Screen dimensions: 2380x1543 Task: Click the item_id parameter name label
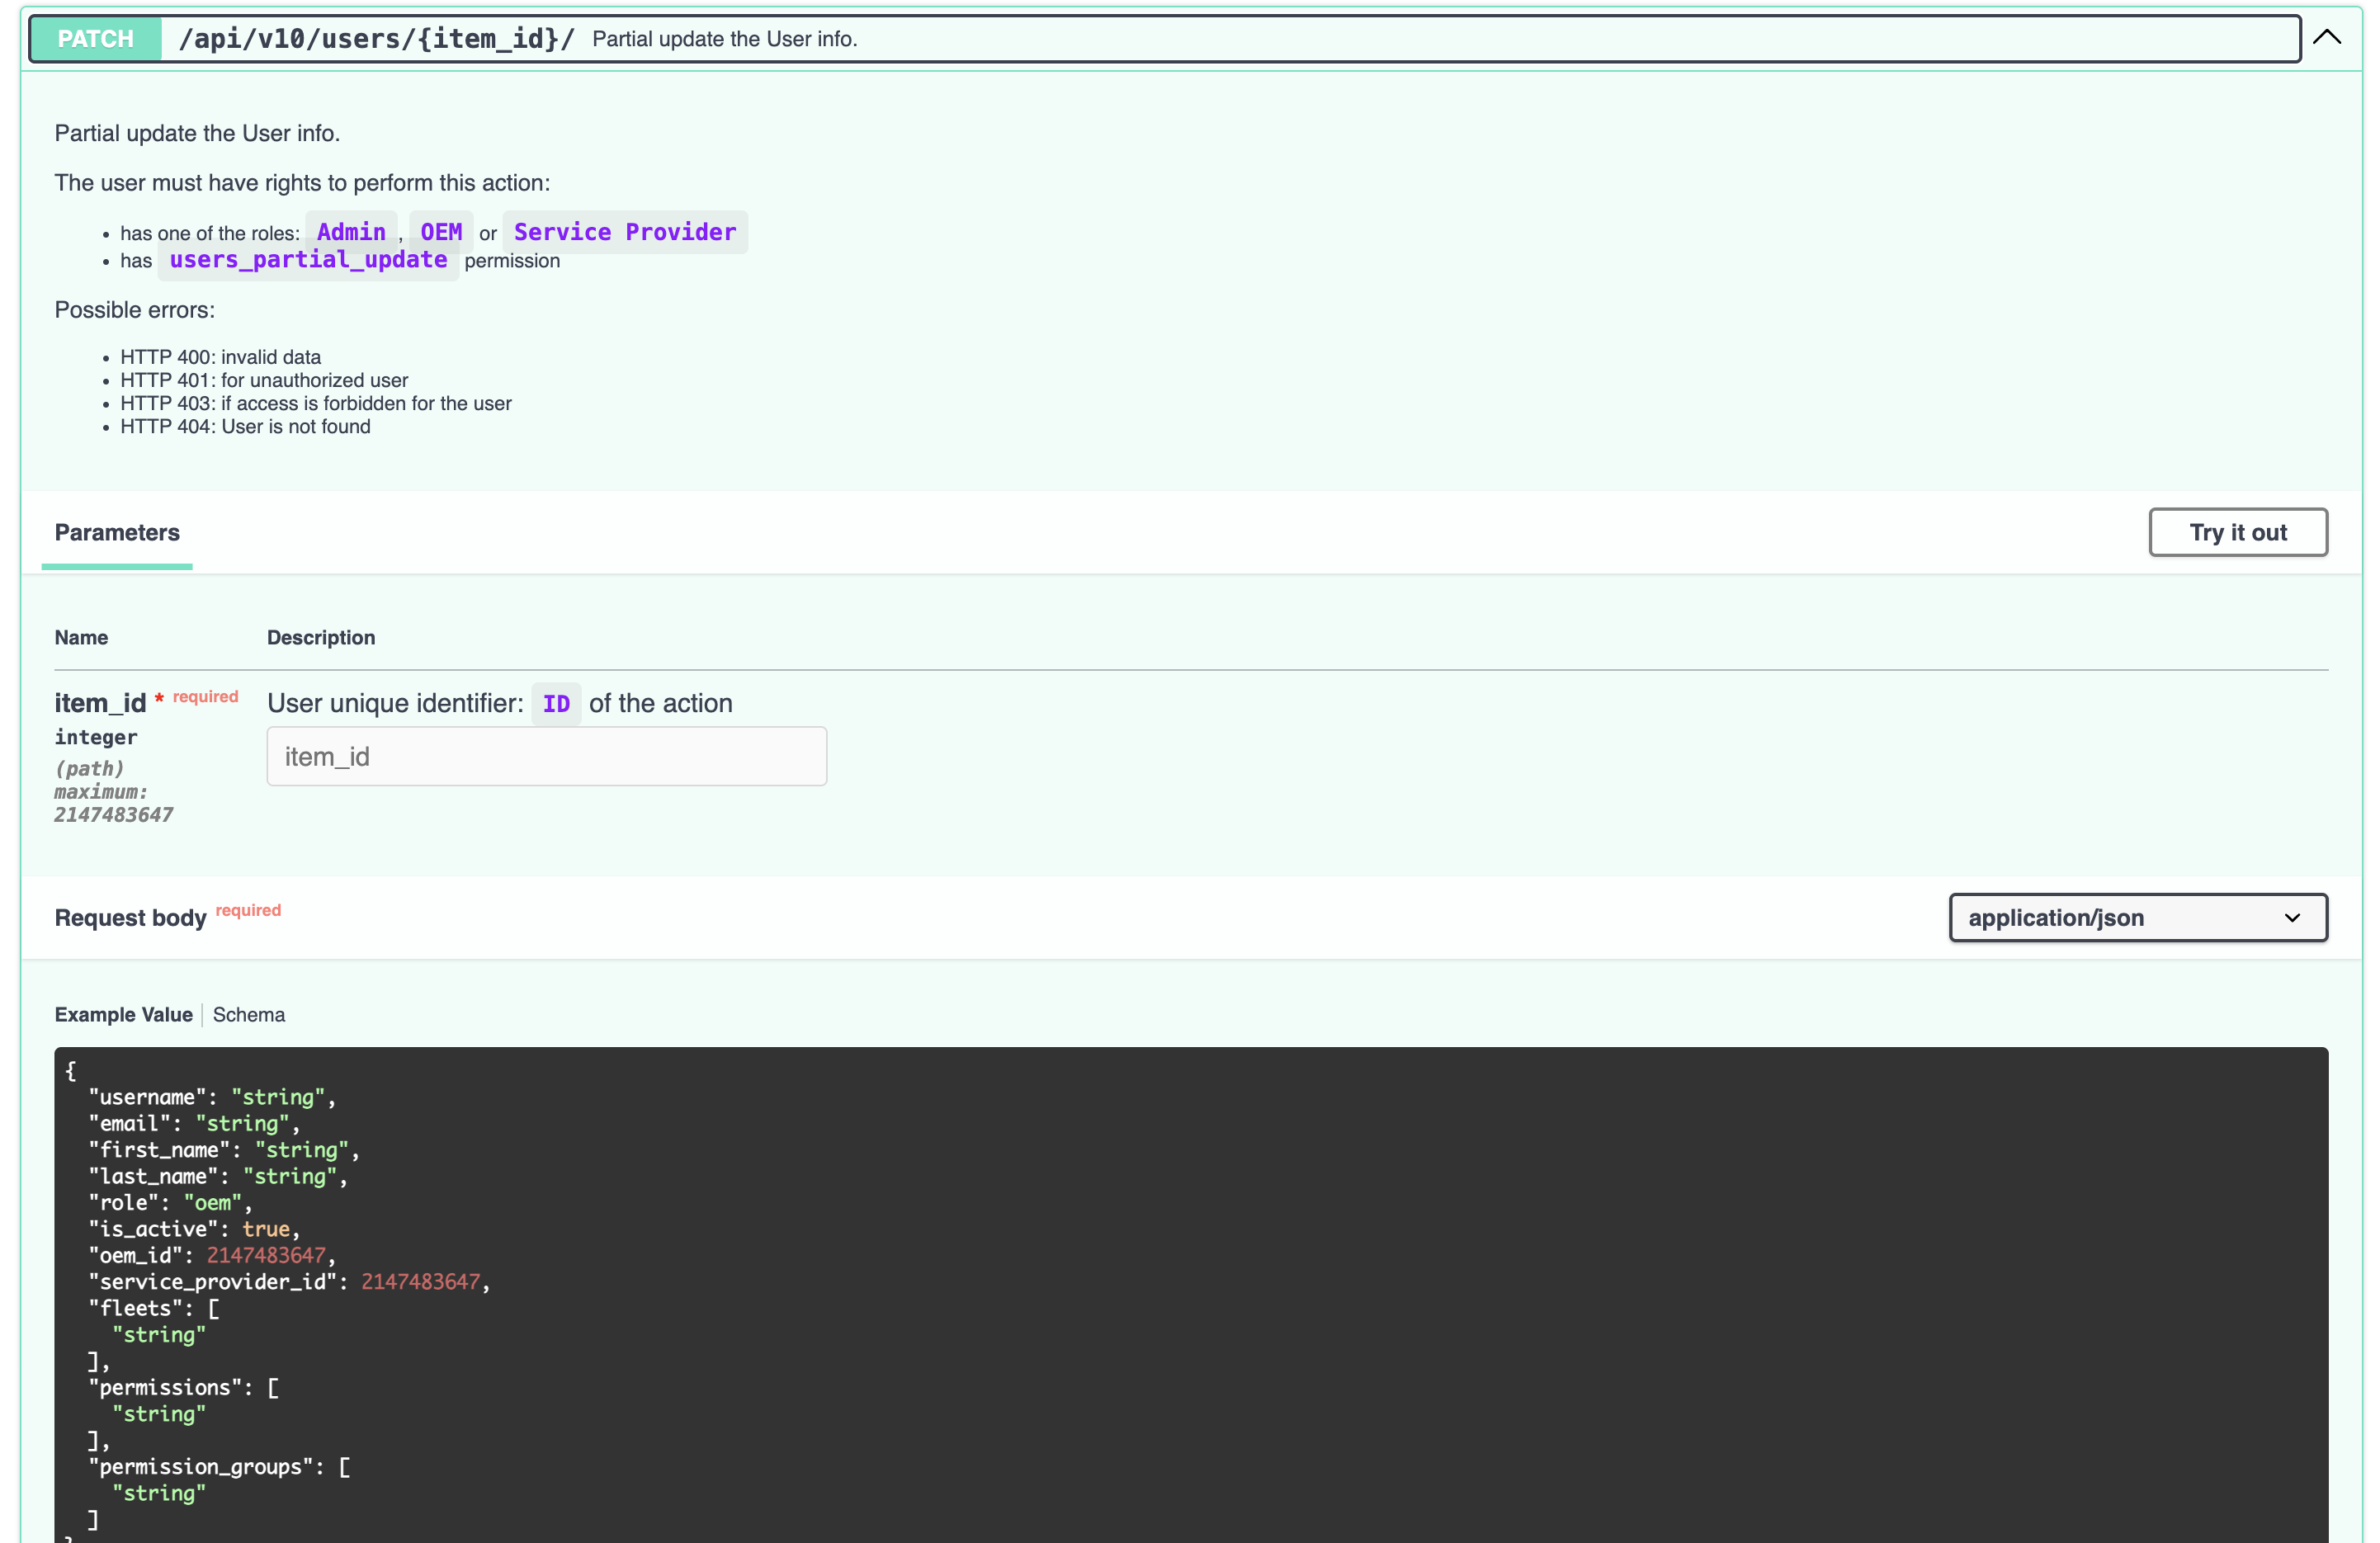[x=100, y=703]
